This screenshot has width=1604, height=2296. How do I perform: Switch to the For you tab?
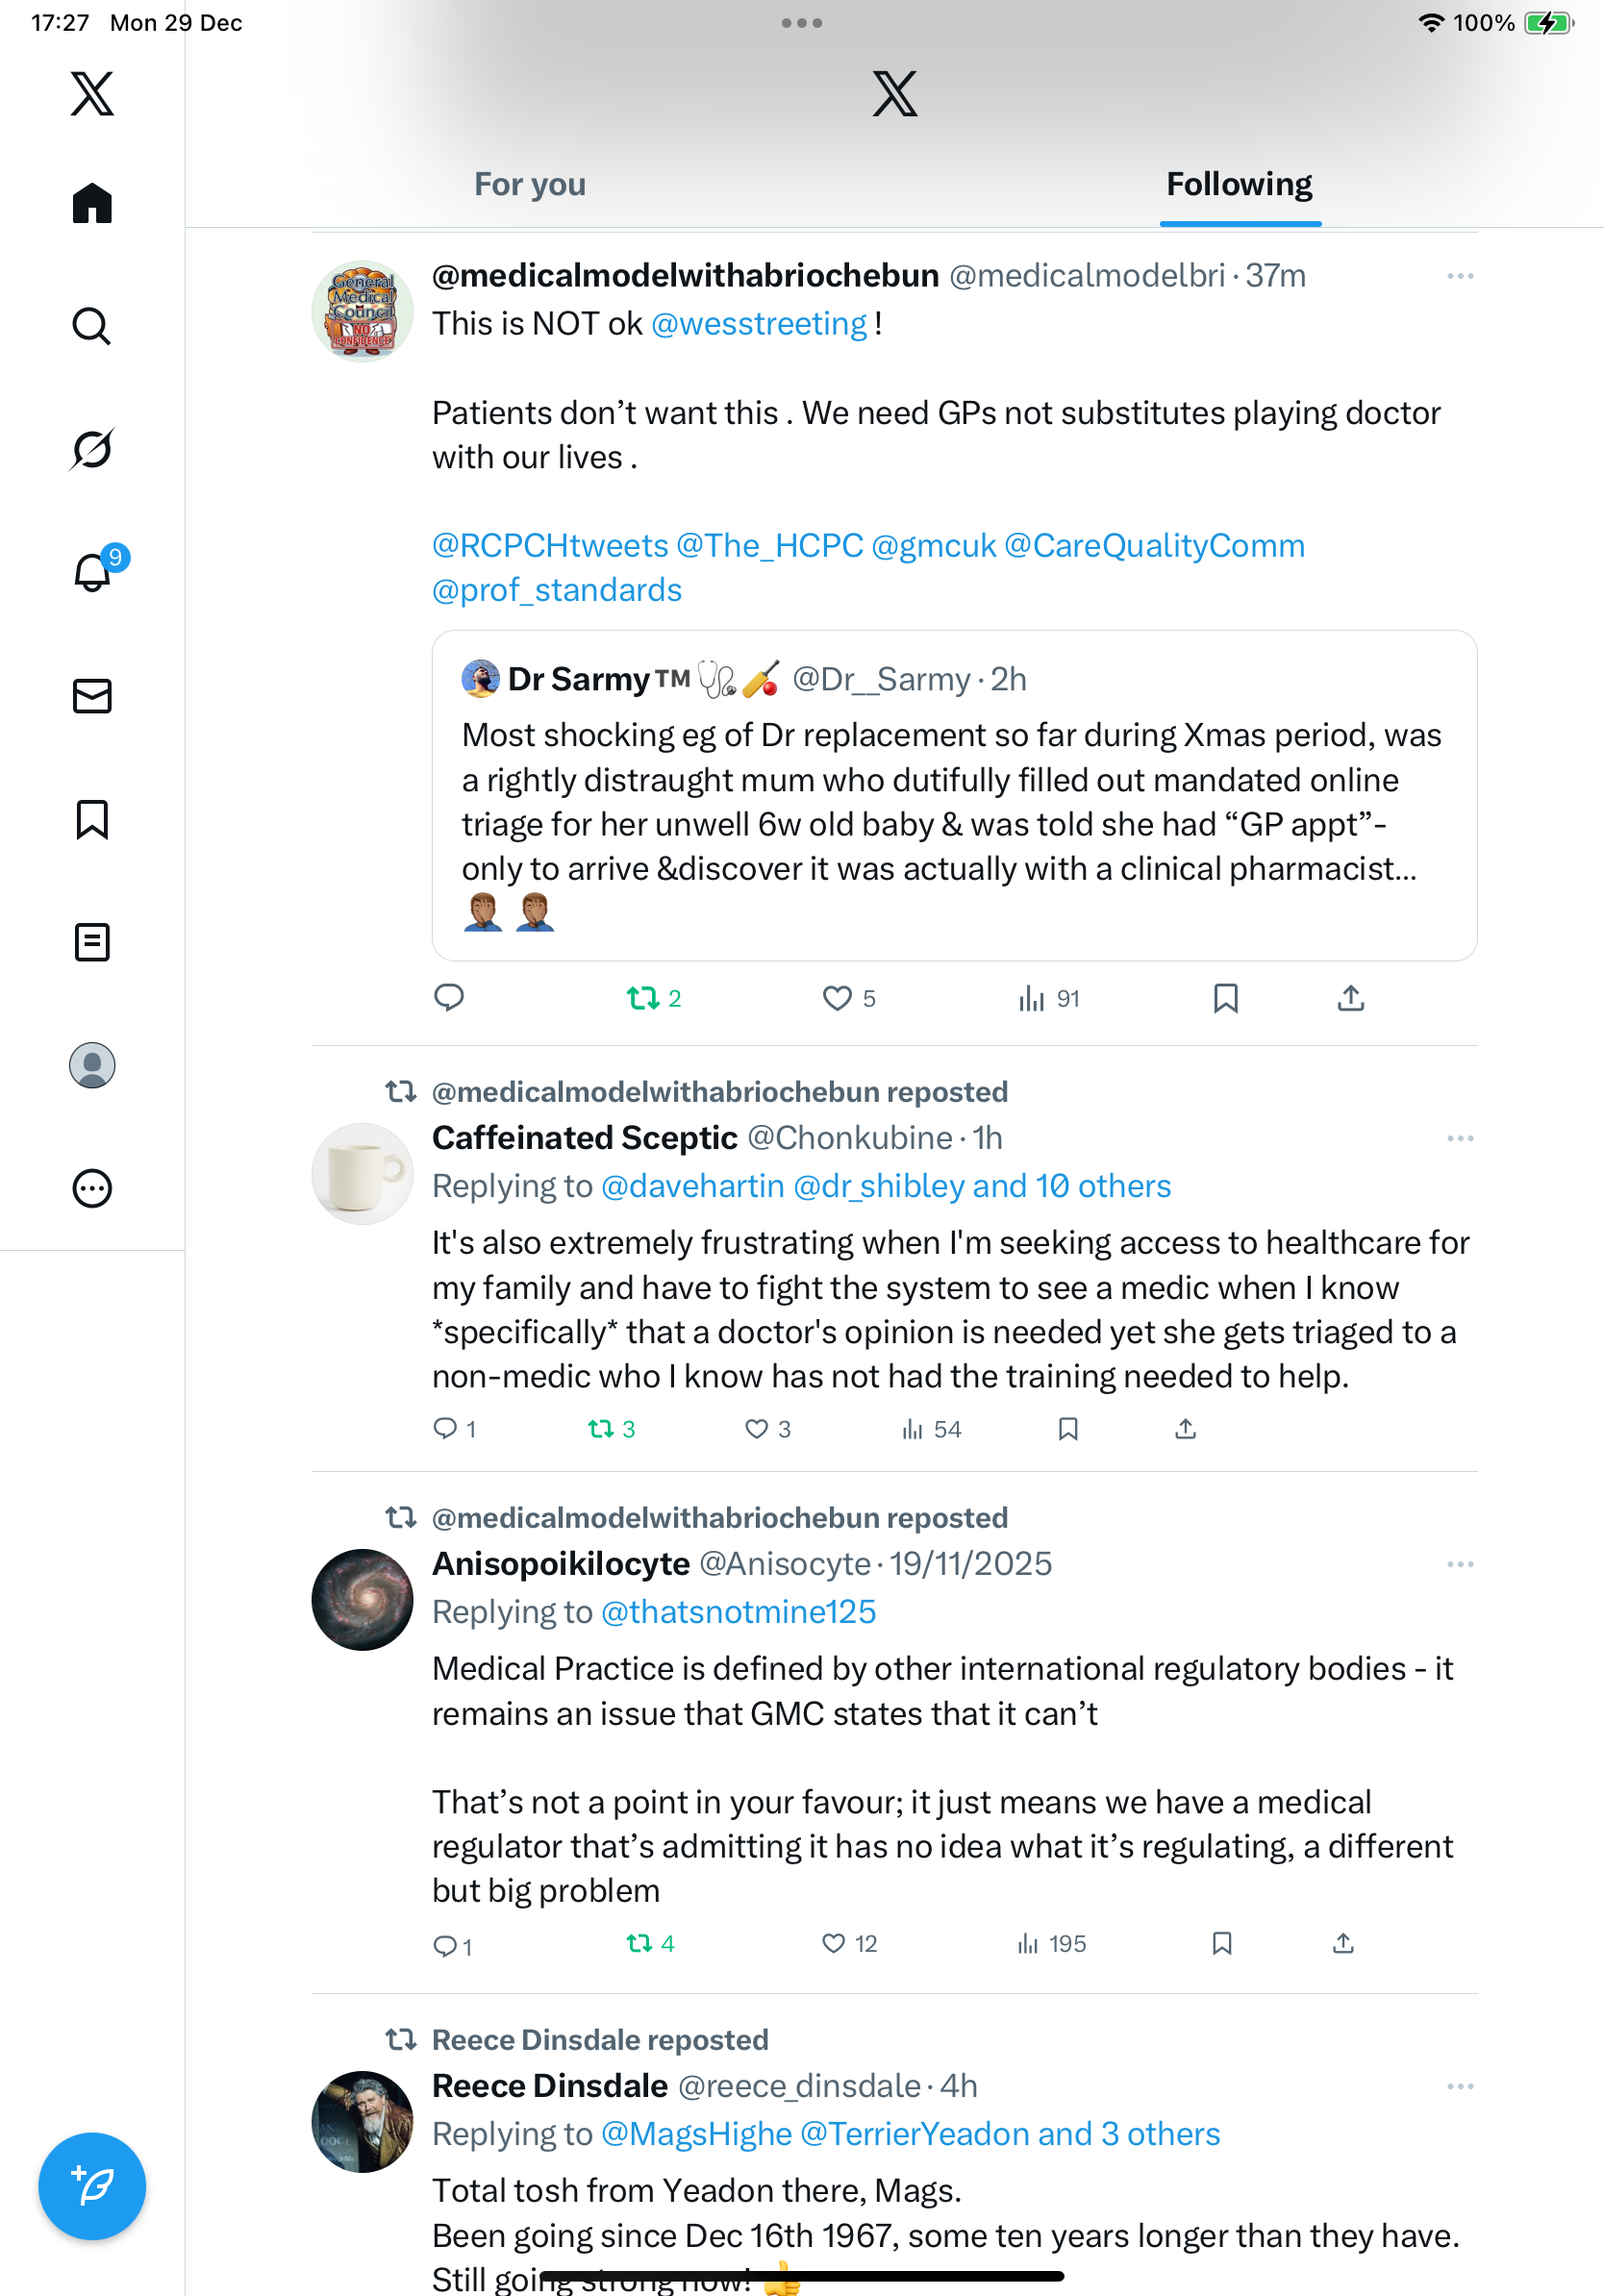point(529,185)
